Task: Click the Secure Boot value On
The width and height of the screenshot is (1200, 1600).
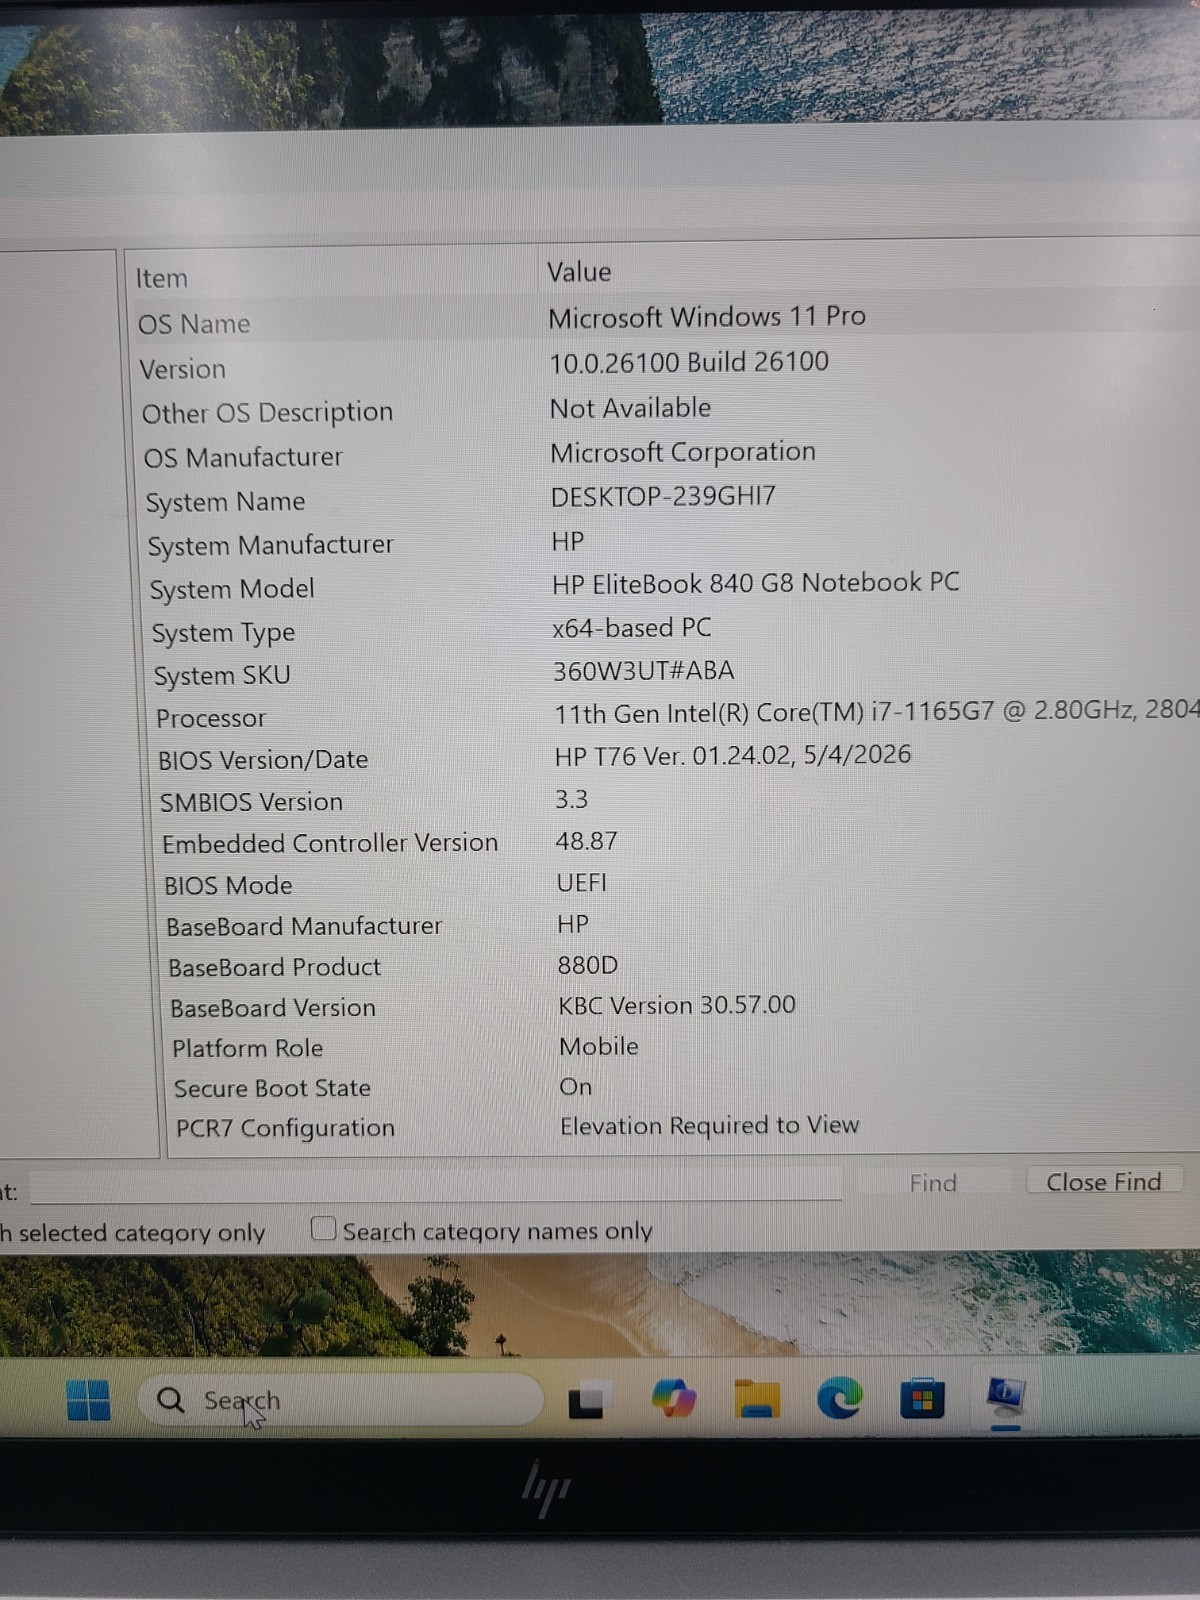Action: [575, 1087]
